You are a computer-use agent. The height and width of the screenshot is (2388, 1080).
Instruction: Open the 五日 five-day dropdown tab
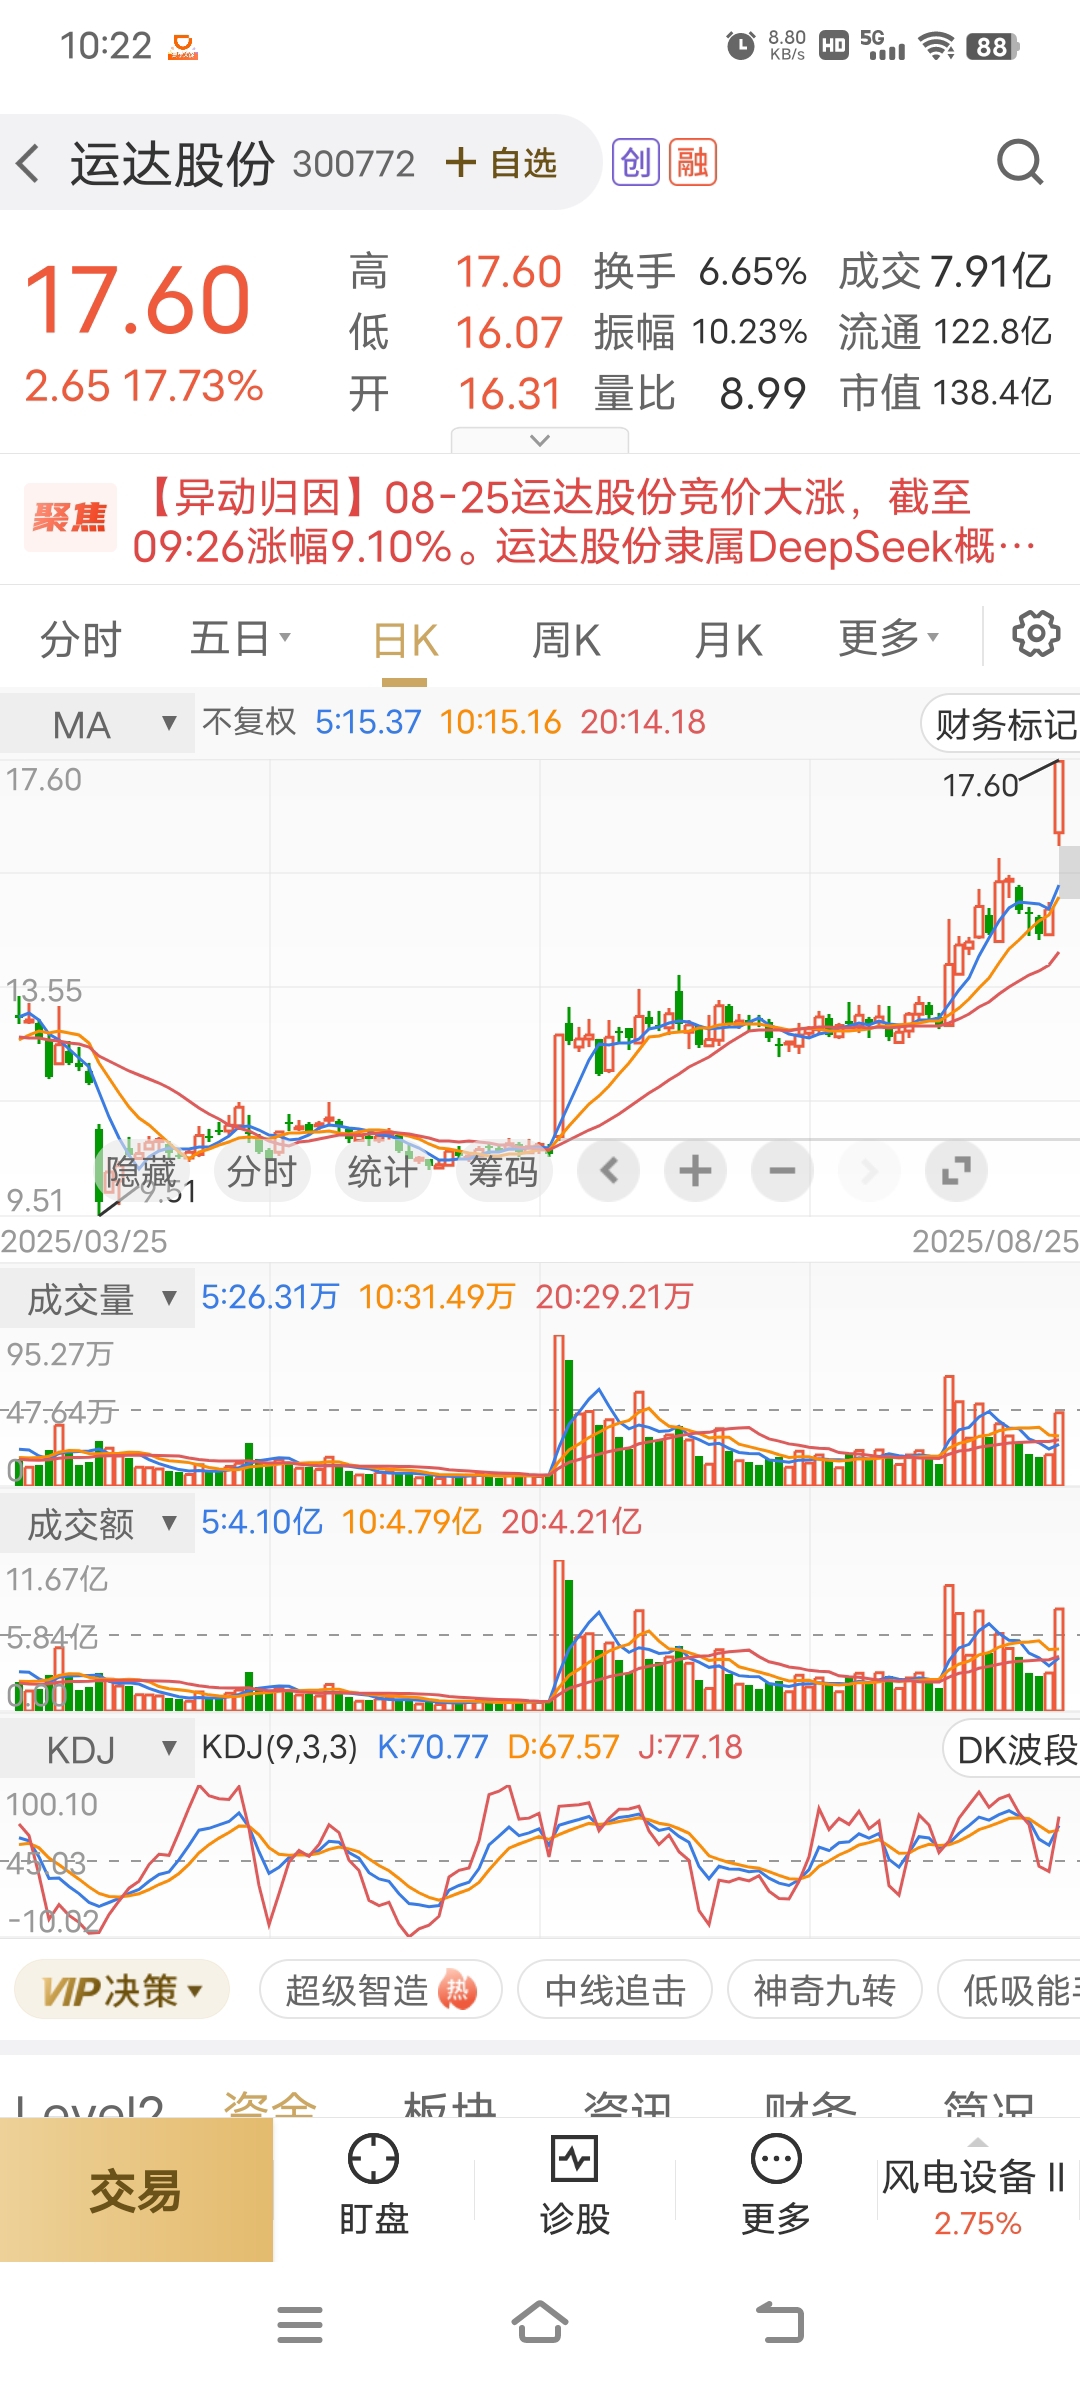pyautogui.click(x=240, y=638)
